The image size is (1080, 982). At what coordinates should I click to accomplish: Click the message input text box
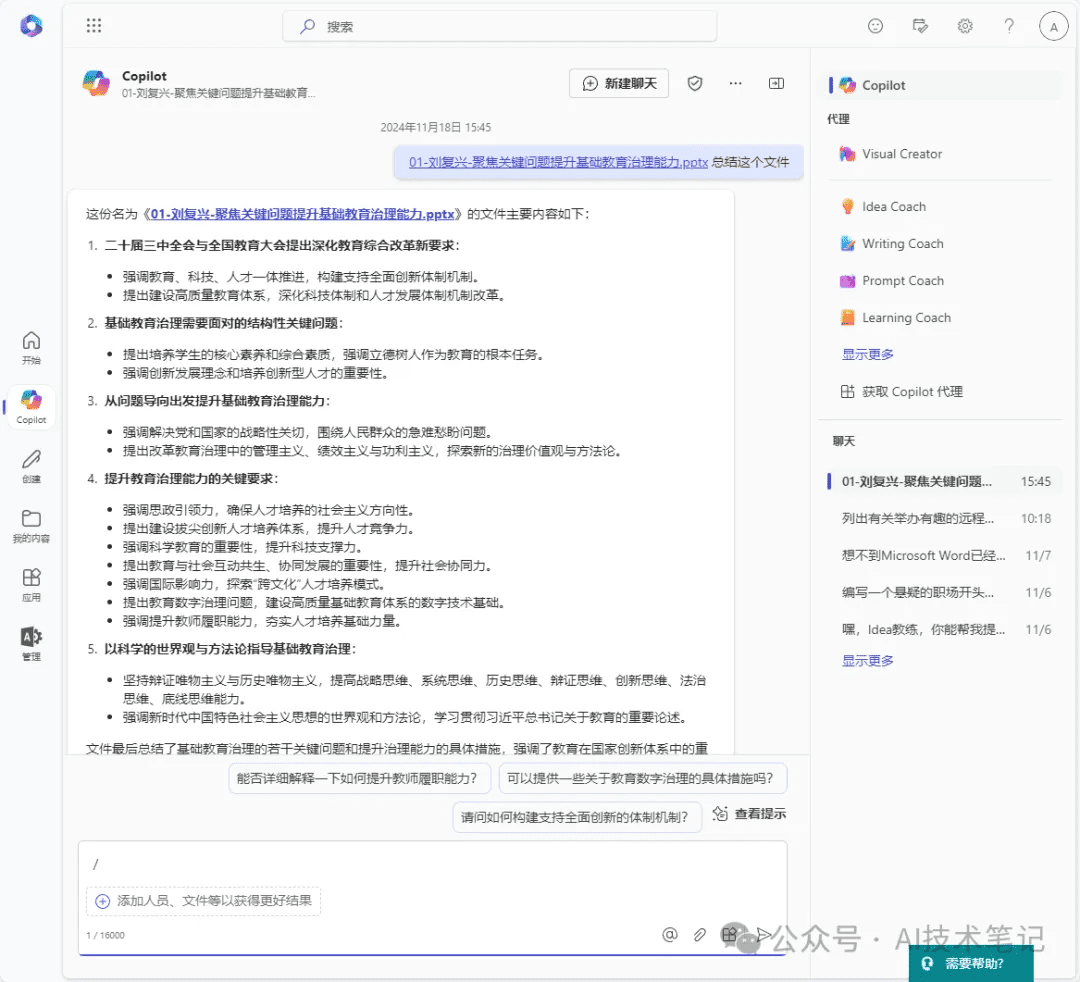pos(430,864)
